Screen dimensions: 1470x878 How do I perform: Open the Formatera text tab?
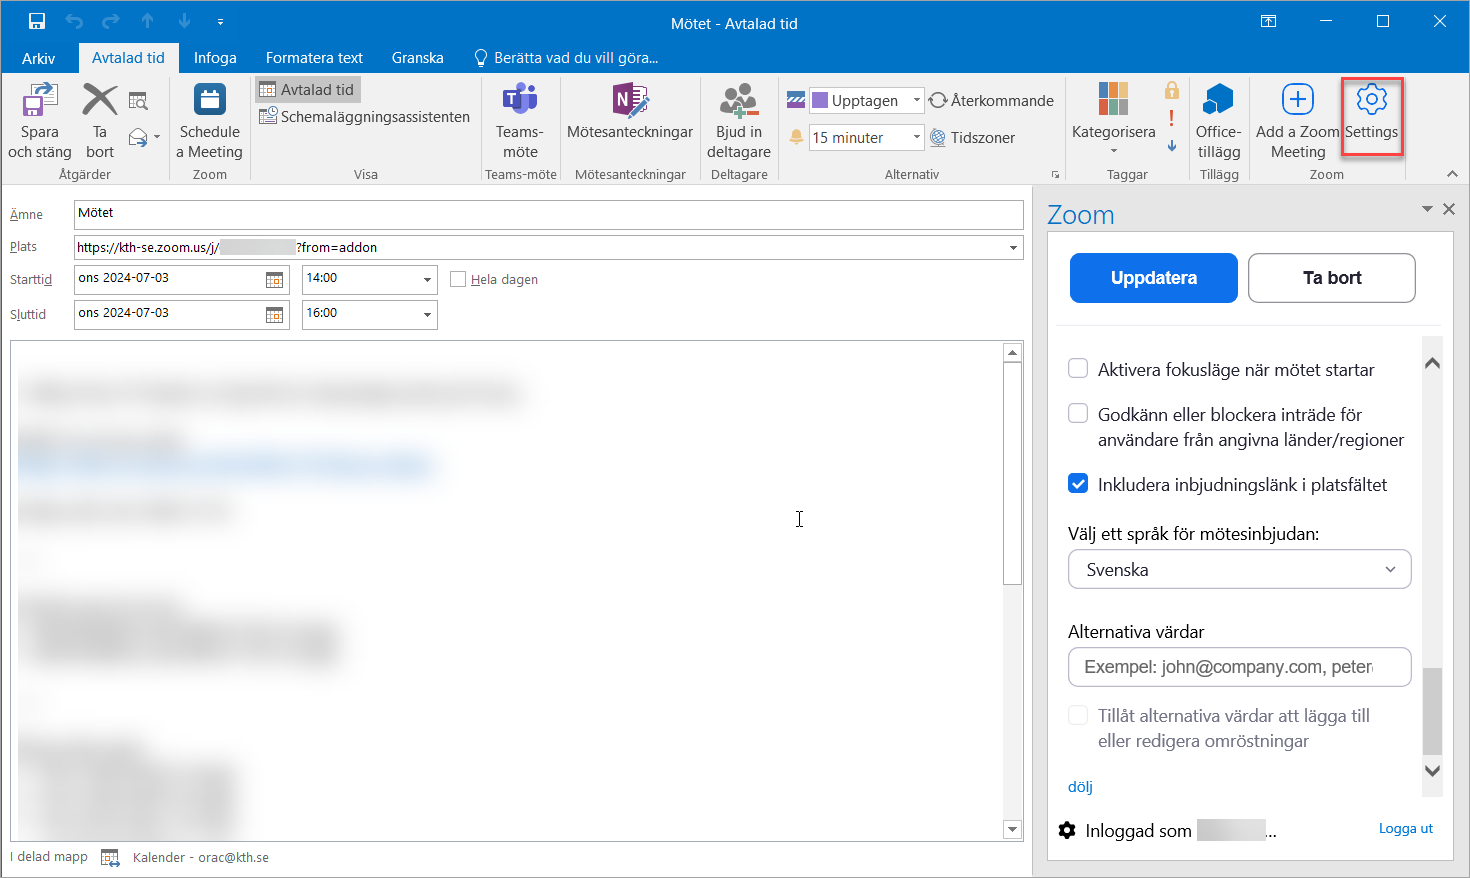click(x=314, y=58)
